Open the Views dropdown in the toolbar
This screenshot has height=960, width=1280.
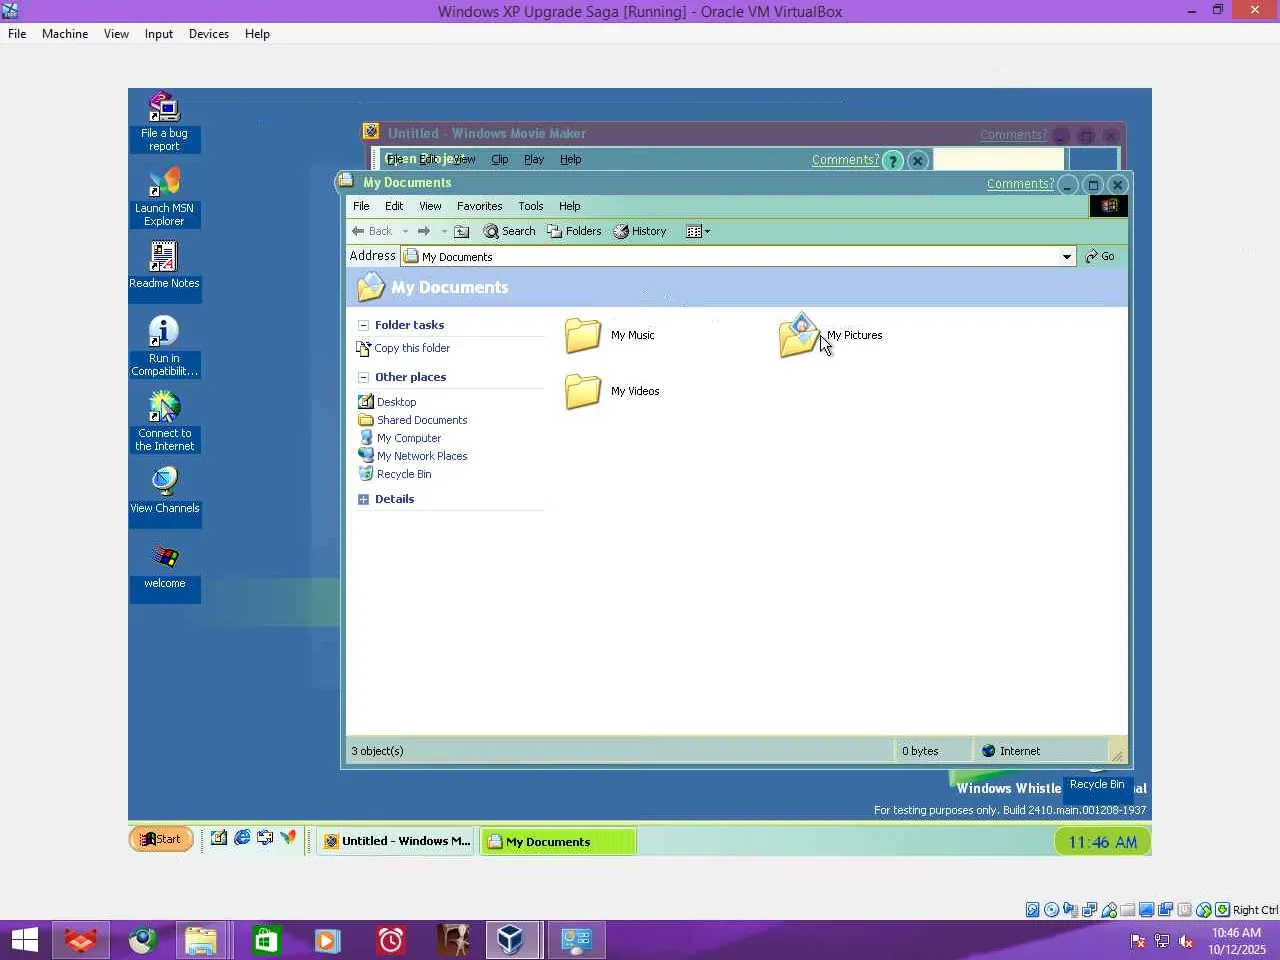point(698,231)
